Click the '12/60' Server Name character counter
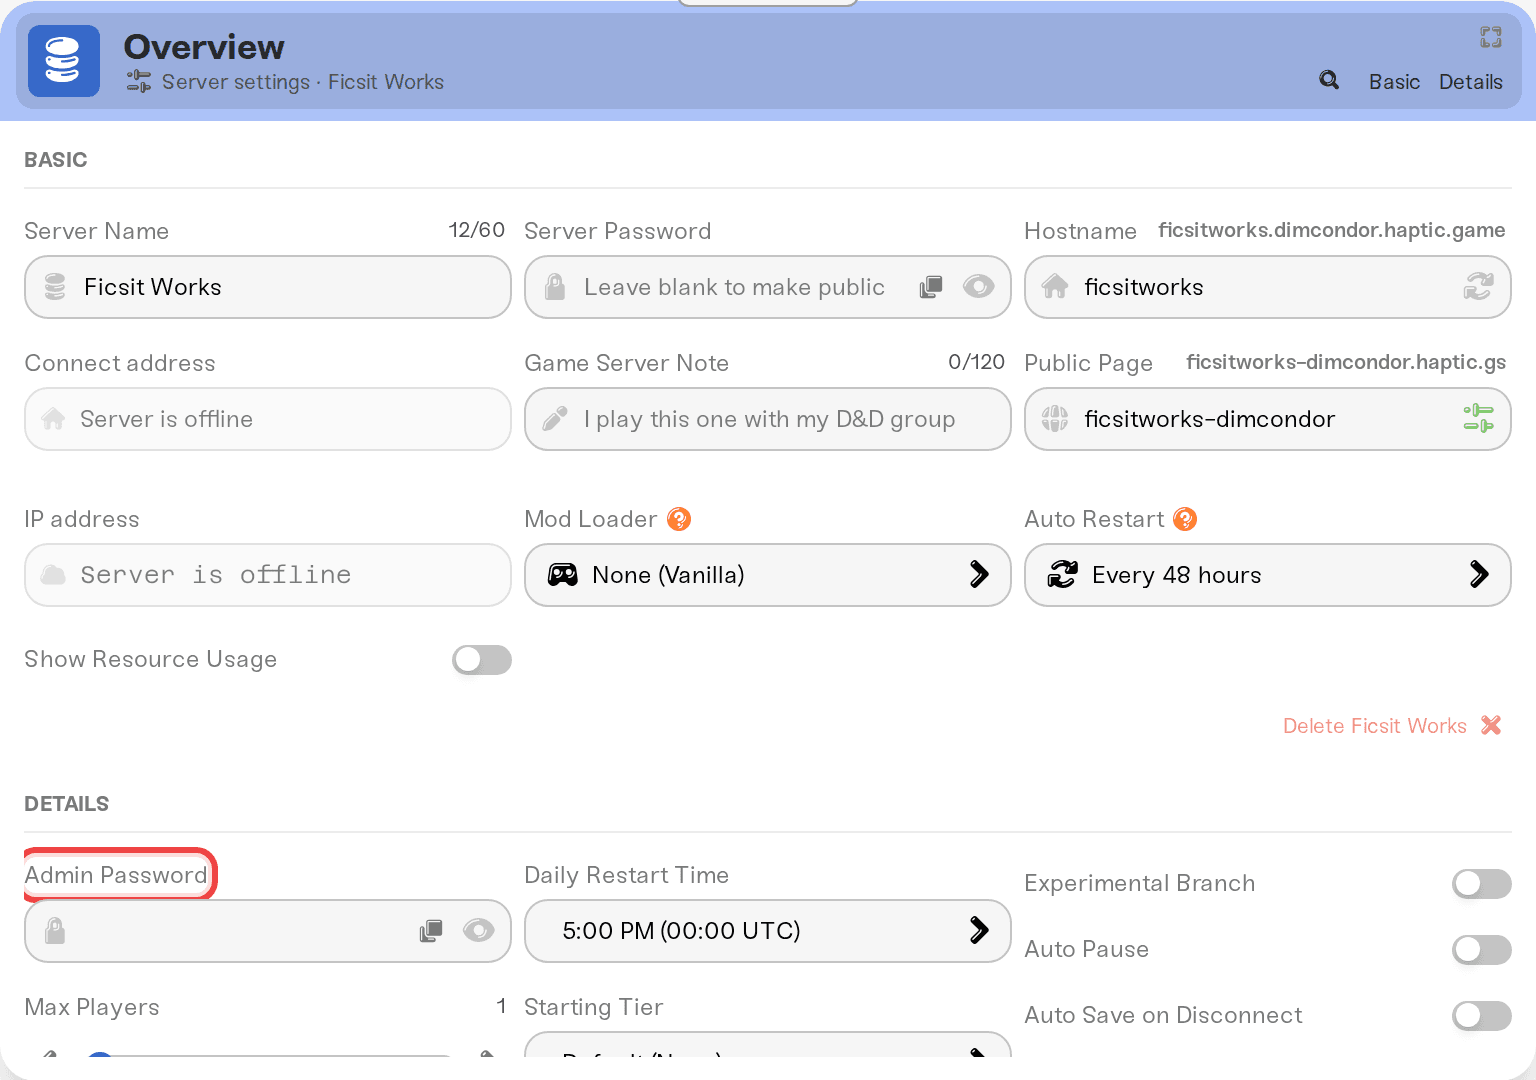This screenshot has height=1080, width=1536. (477, 230)
